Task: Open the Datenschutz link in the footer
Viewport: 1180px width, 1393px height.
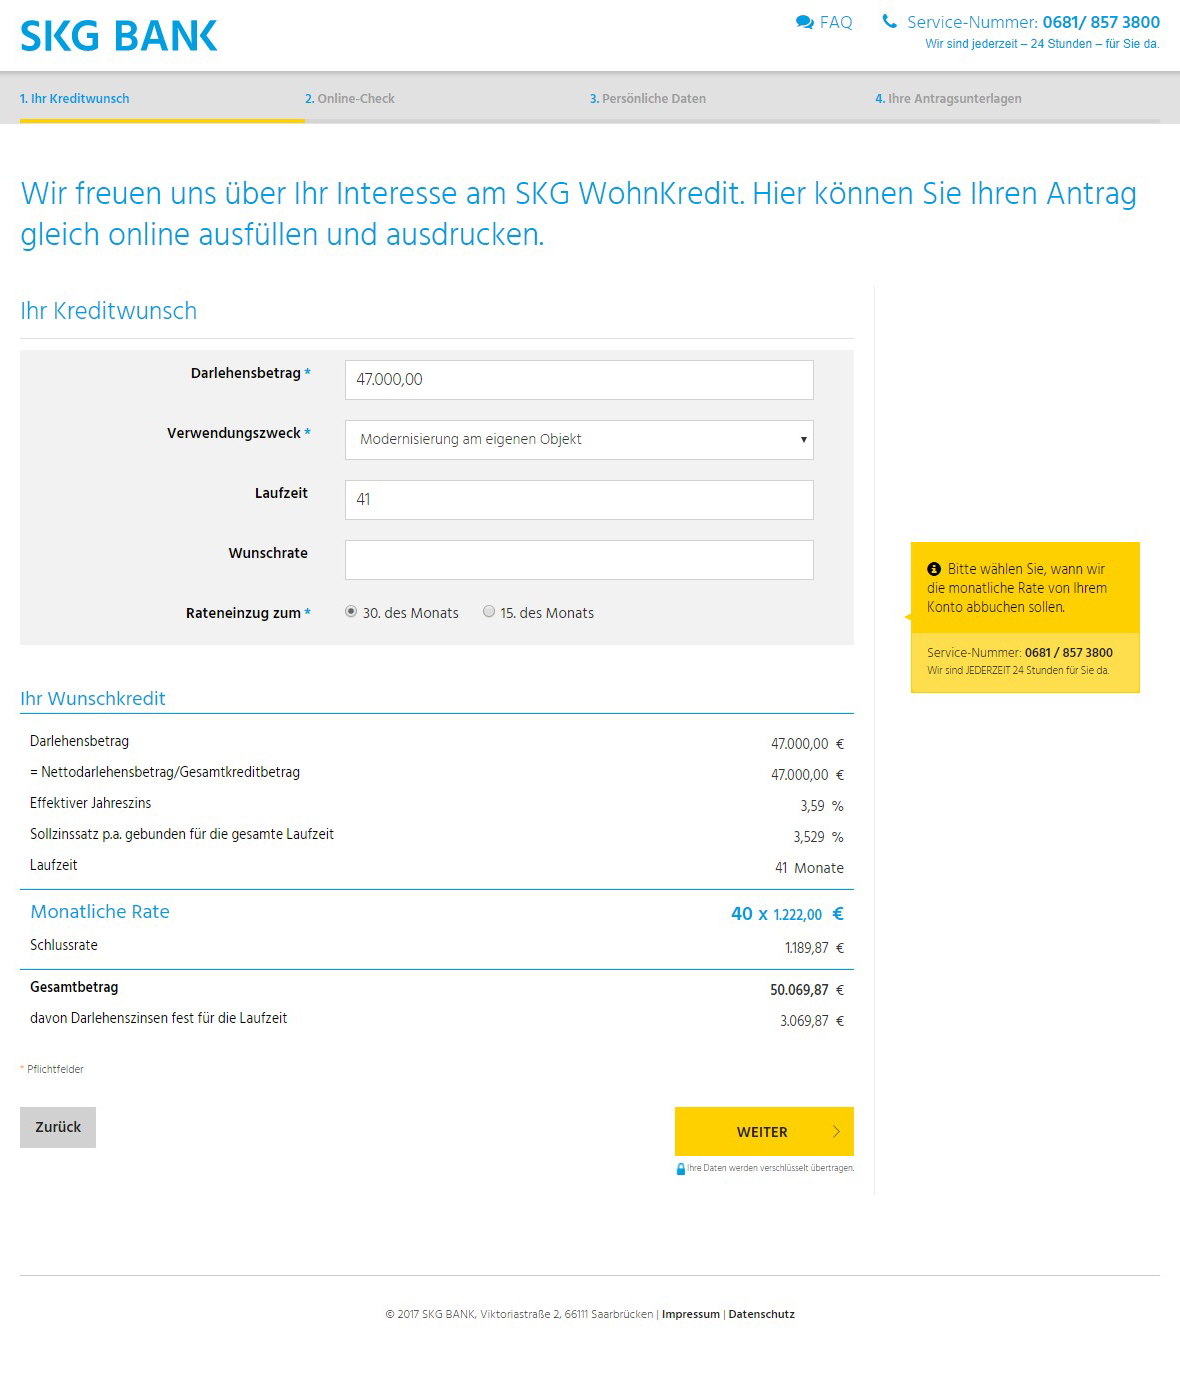Action: (x=761, y=1314)
